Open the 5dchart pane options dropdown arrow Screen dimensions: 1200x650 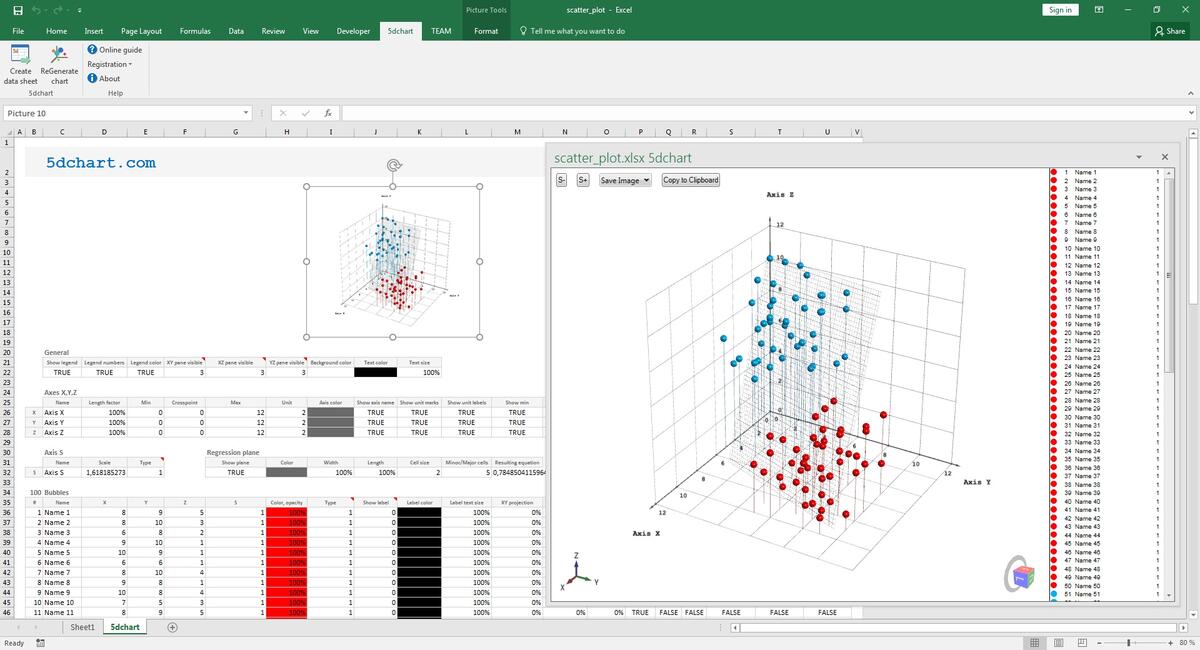point(1137,157)
